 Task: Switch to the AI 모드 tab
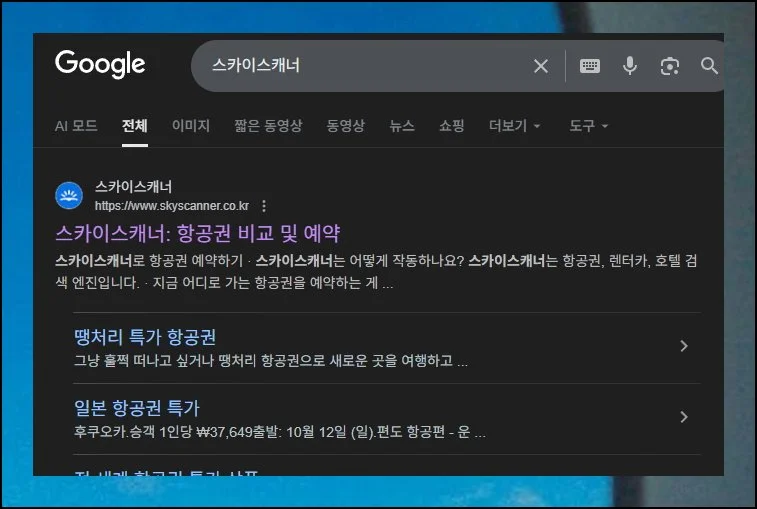pyautogui.click(x=76, y=126)
